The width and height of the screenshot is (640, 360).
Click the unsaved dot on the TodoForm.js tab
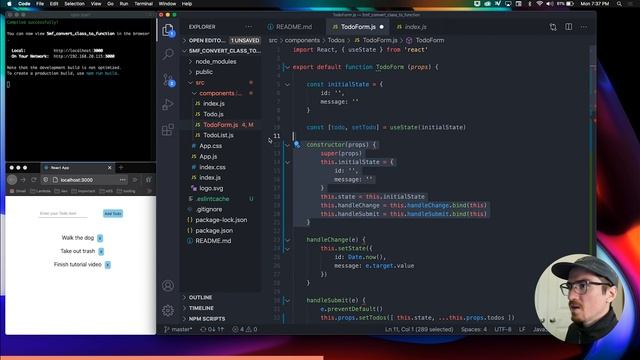382,27
